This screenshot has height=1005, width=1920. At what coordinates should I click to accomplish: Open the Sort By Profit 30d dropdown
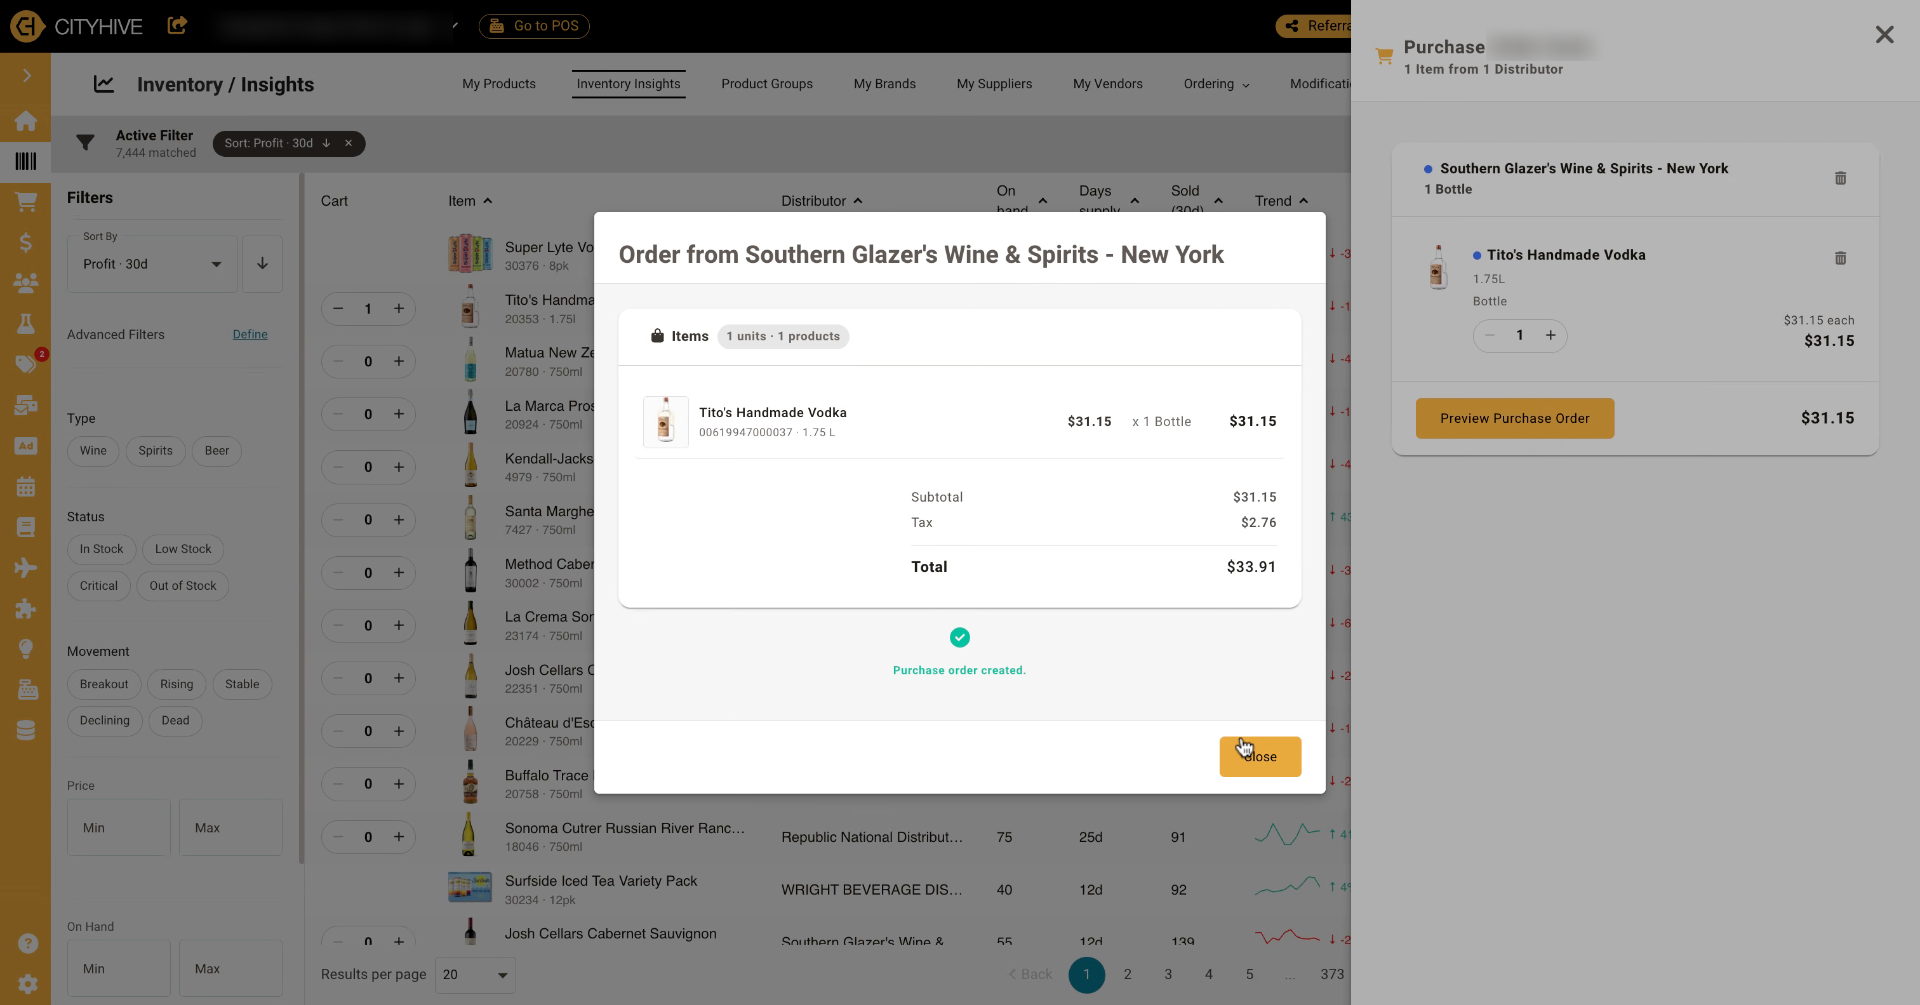pos(152,264)
